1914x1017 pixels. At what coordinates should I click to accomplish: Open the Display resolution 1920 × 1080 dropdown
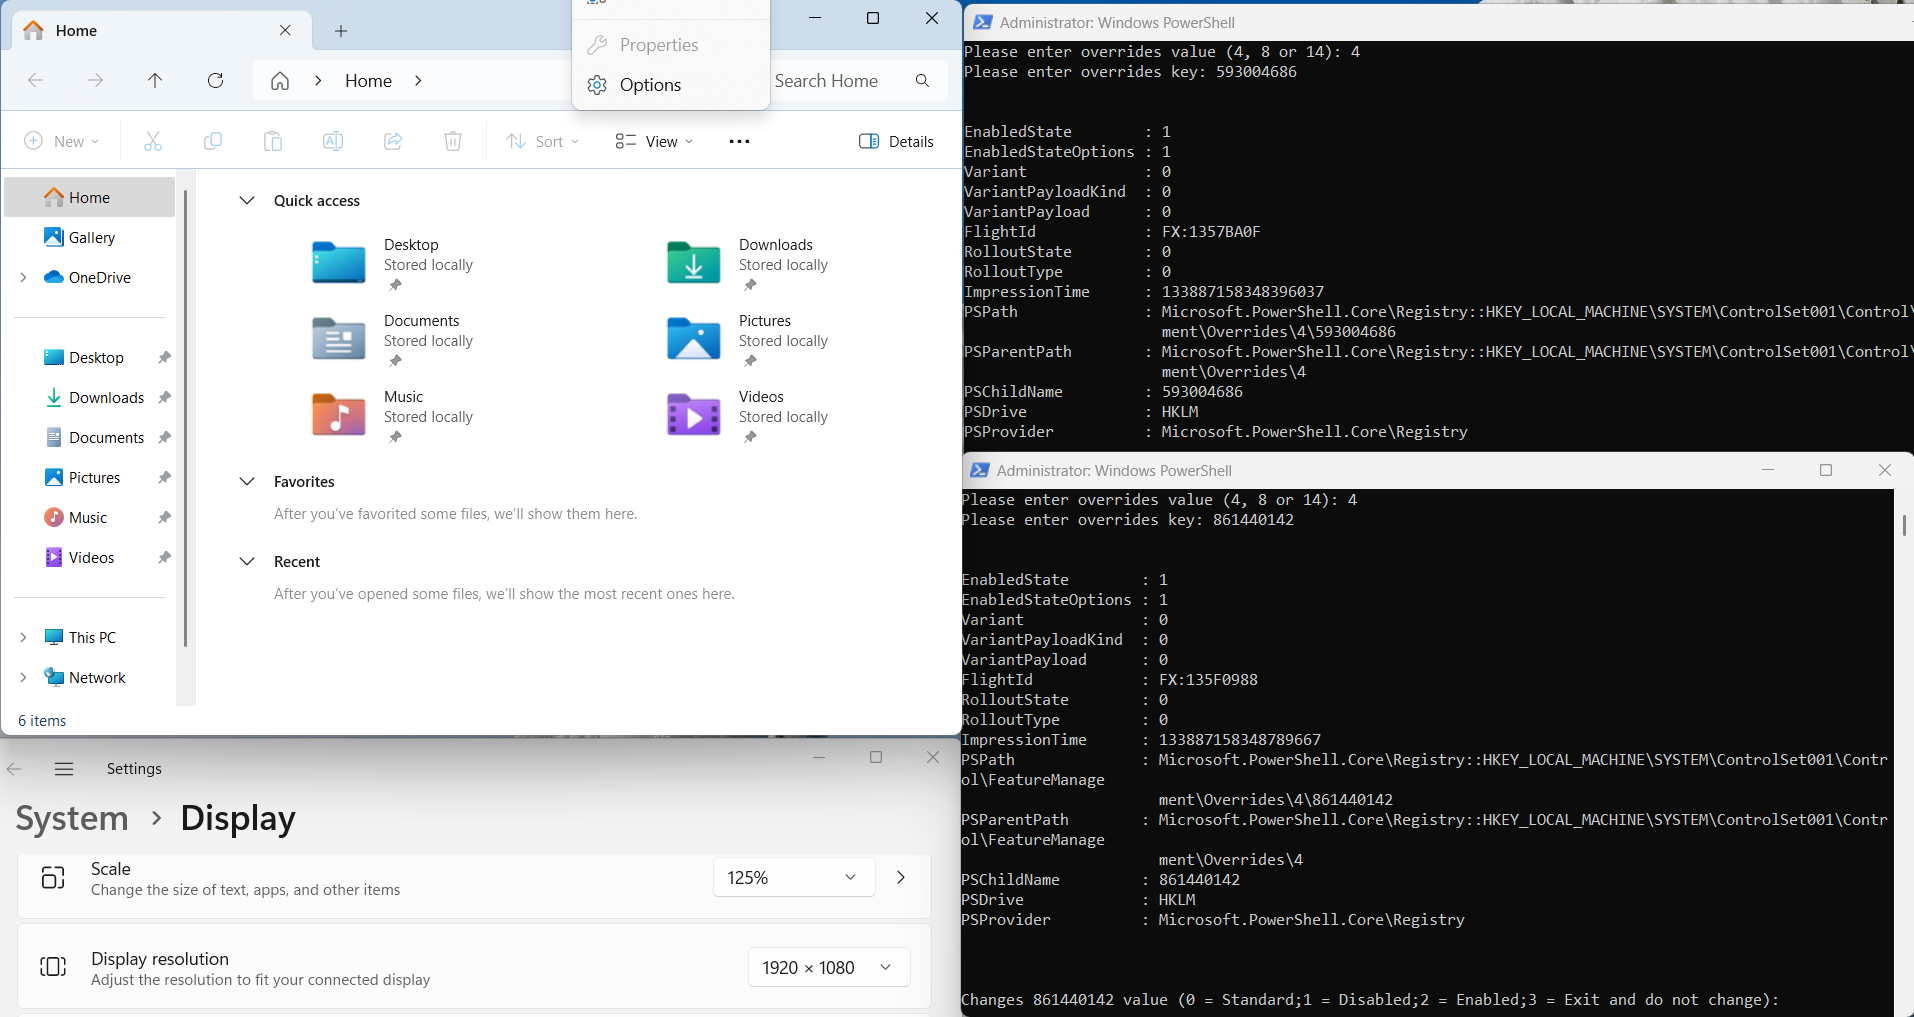click(x=829, y=968)
